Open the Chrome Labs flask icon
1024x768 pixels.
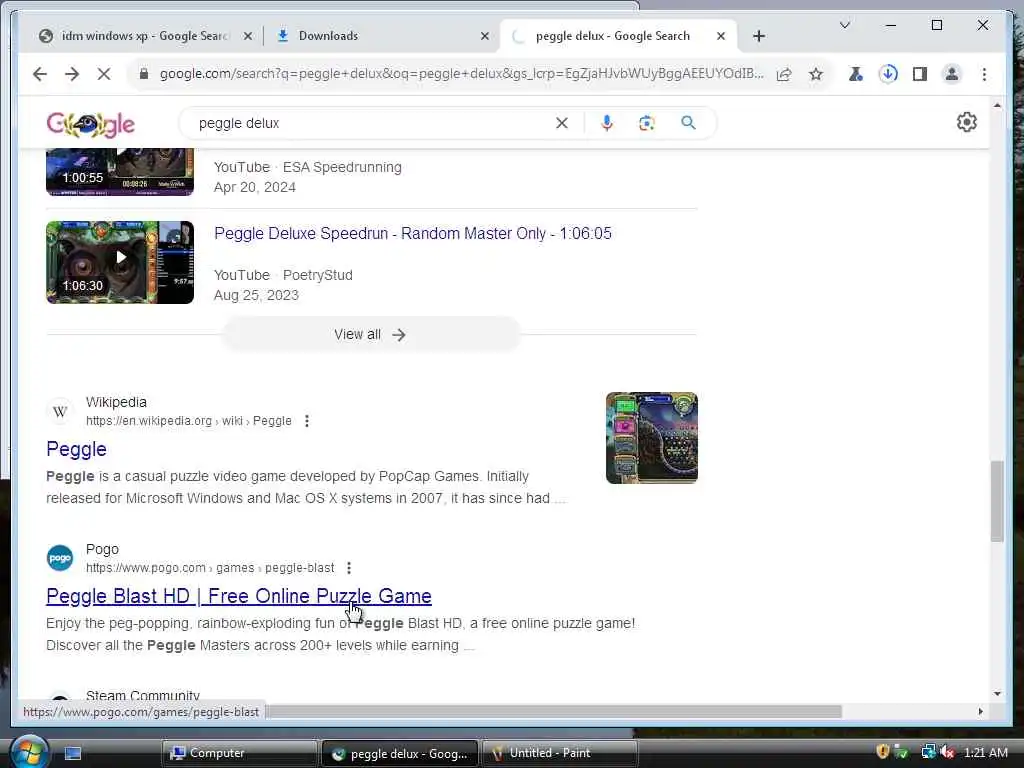click(856, 74)
